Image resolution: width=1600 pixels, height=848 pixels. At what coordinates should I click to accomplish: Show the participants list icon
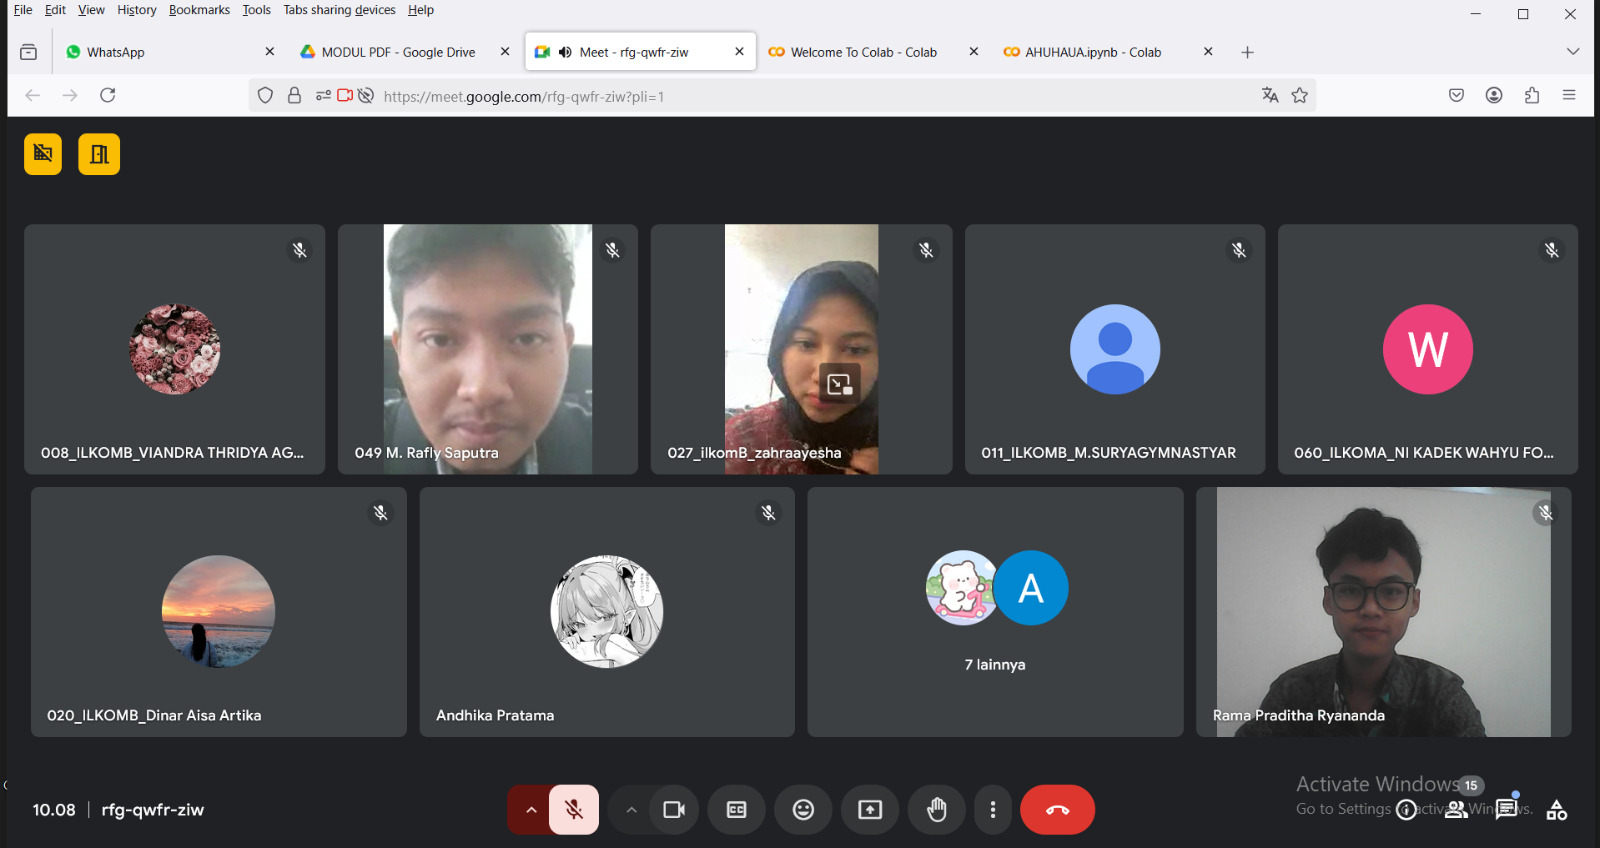pyautogui.click(x=1456, y=809)
